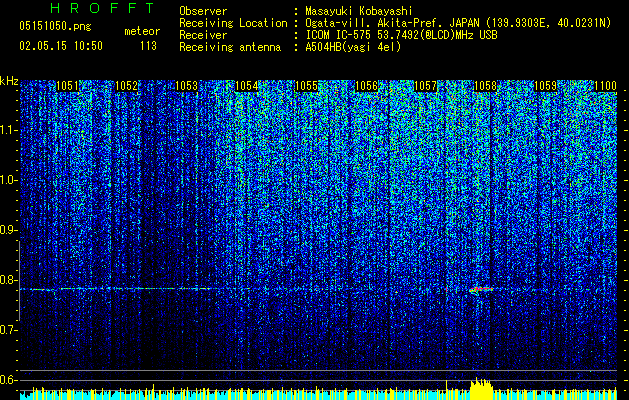629x400 pixels.
Task: Click the Observer field label
Action: click(203, 11)
